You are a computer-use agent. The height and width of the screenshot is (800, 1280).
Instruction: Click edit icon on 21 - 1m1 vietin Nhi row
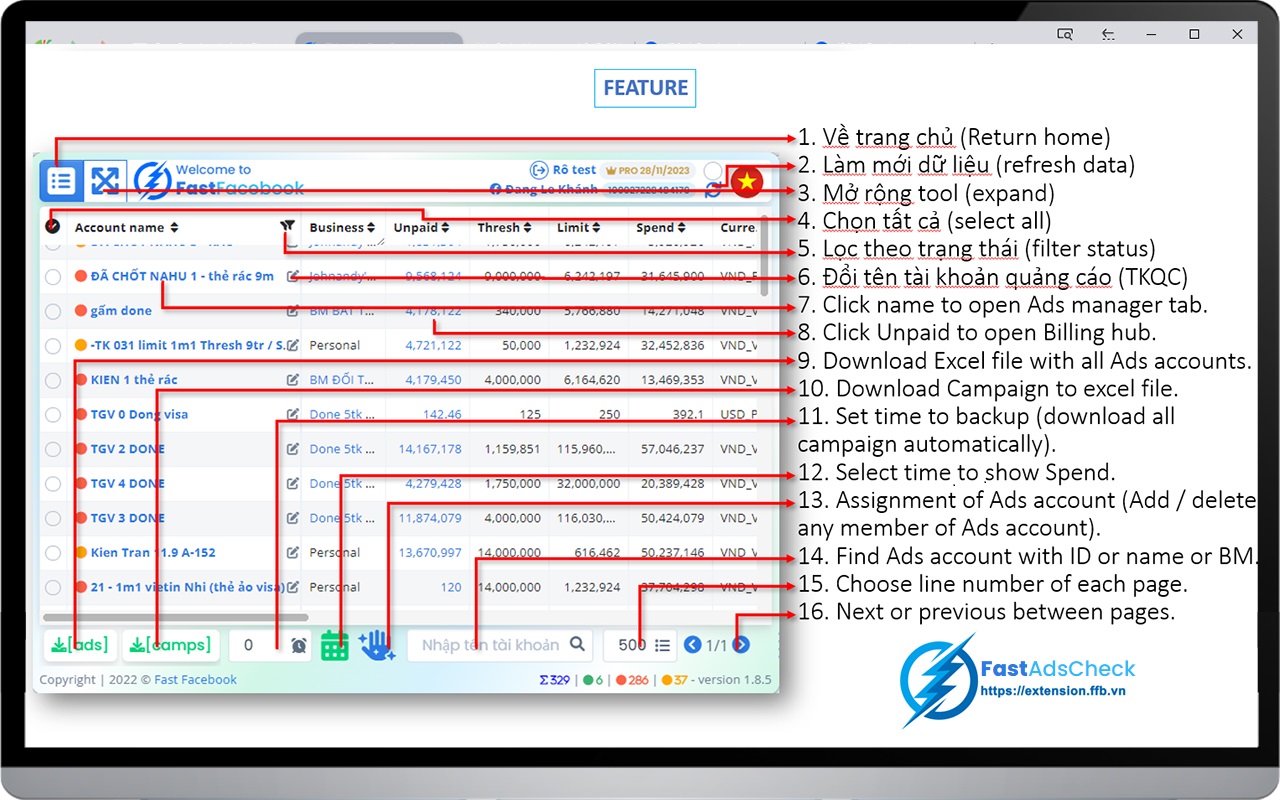coord(292,587)
